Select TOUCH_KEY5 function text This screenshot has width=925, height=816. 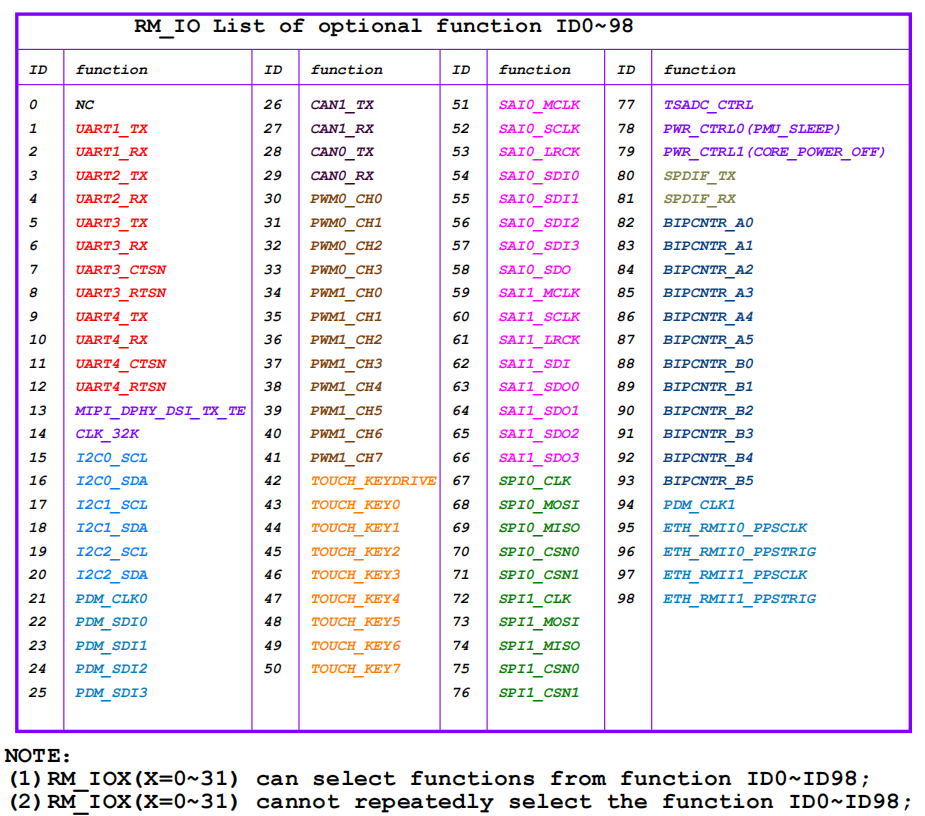tap(356, 622)
